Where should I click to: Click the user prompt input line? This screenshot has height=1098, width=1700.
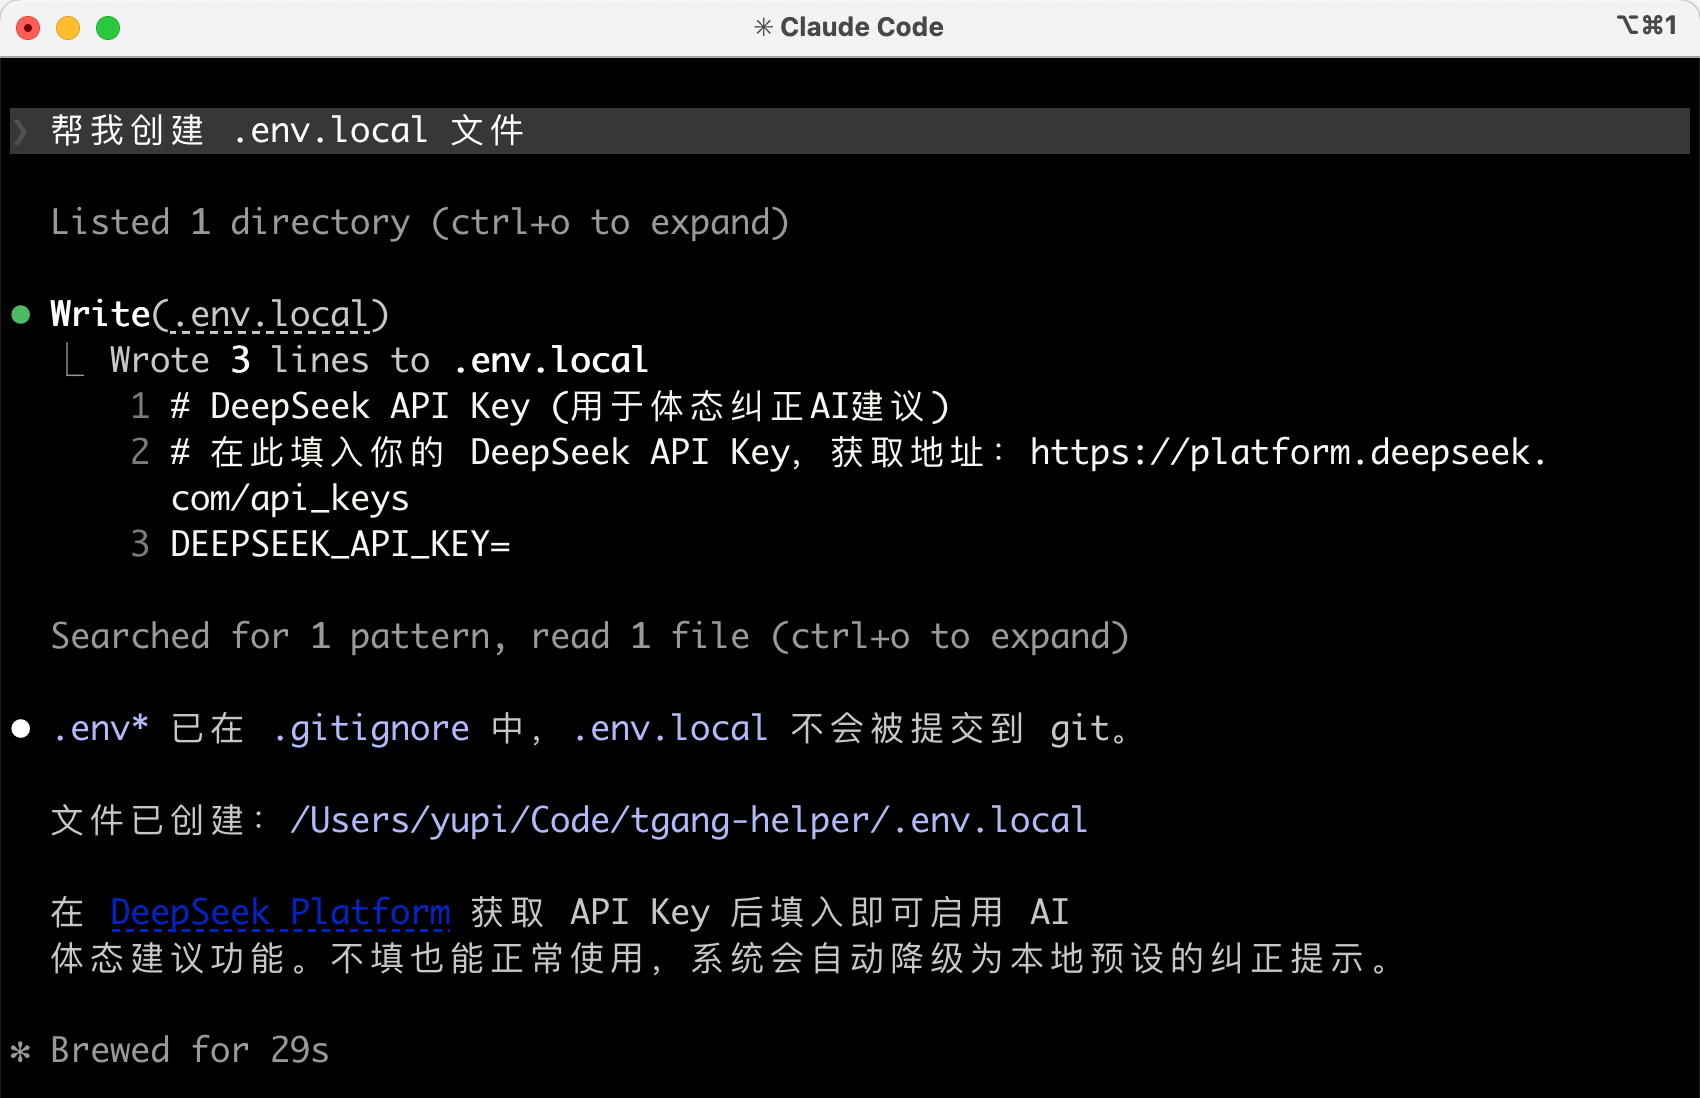pos(850,131)
